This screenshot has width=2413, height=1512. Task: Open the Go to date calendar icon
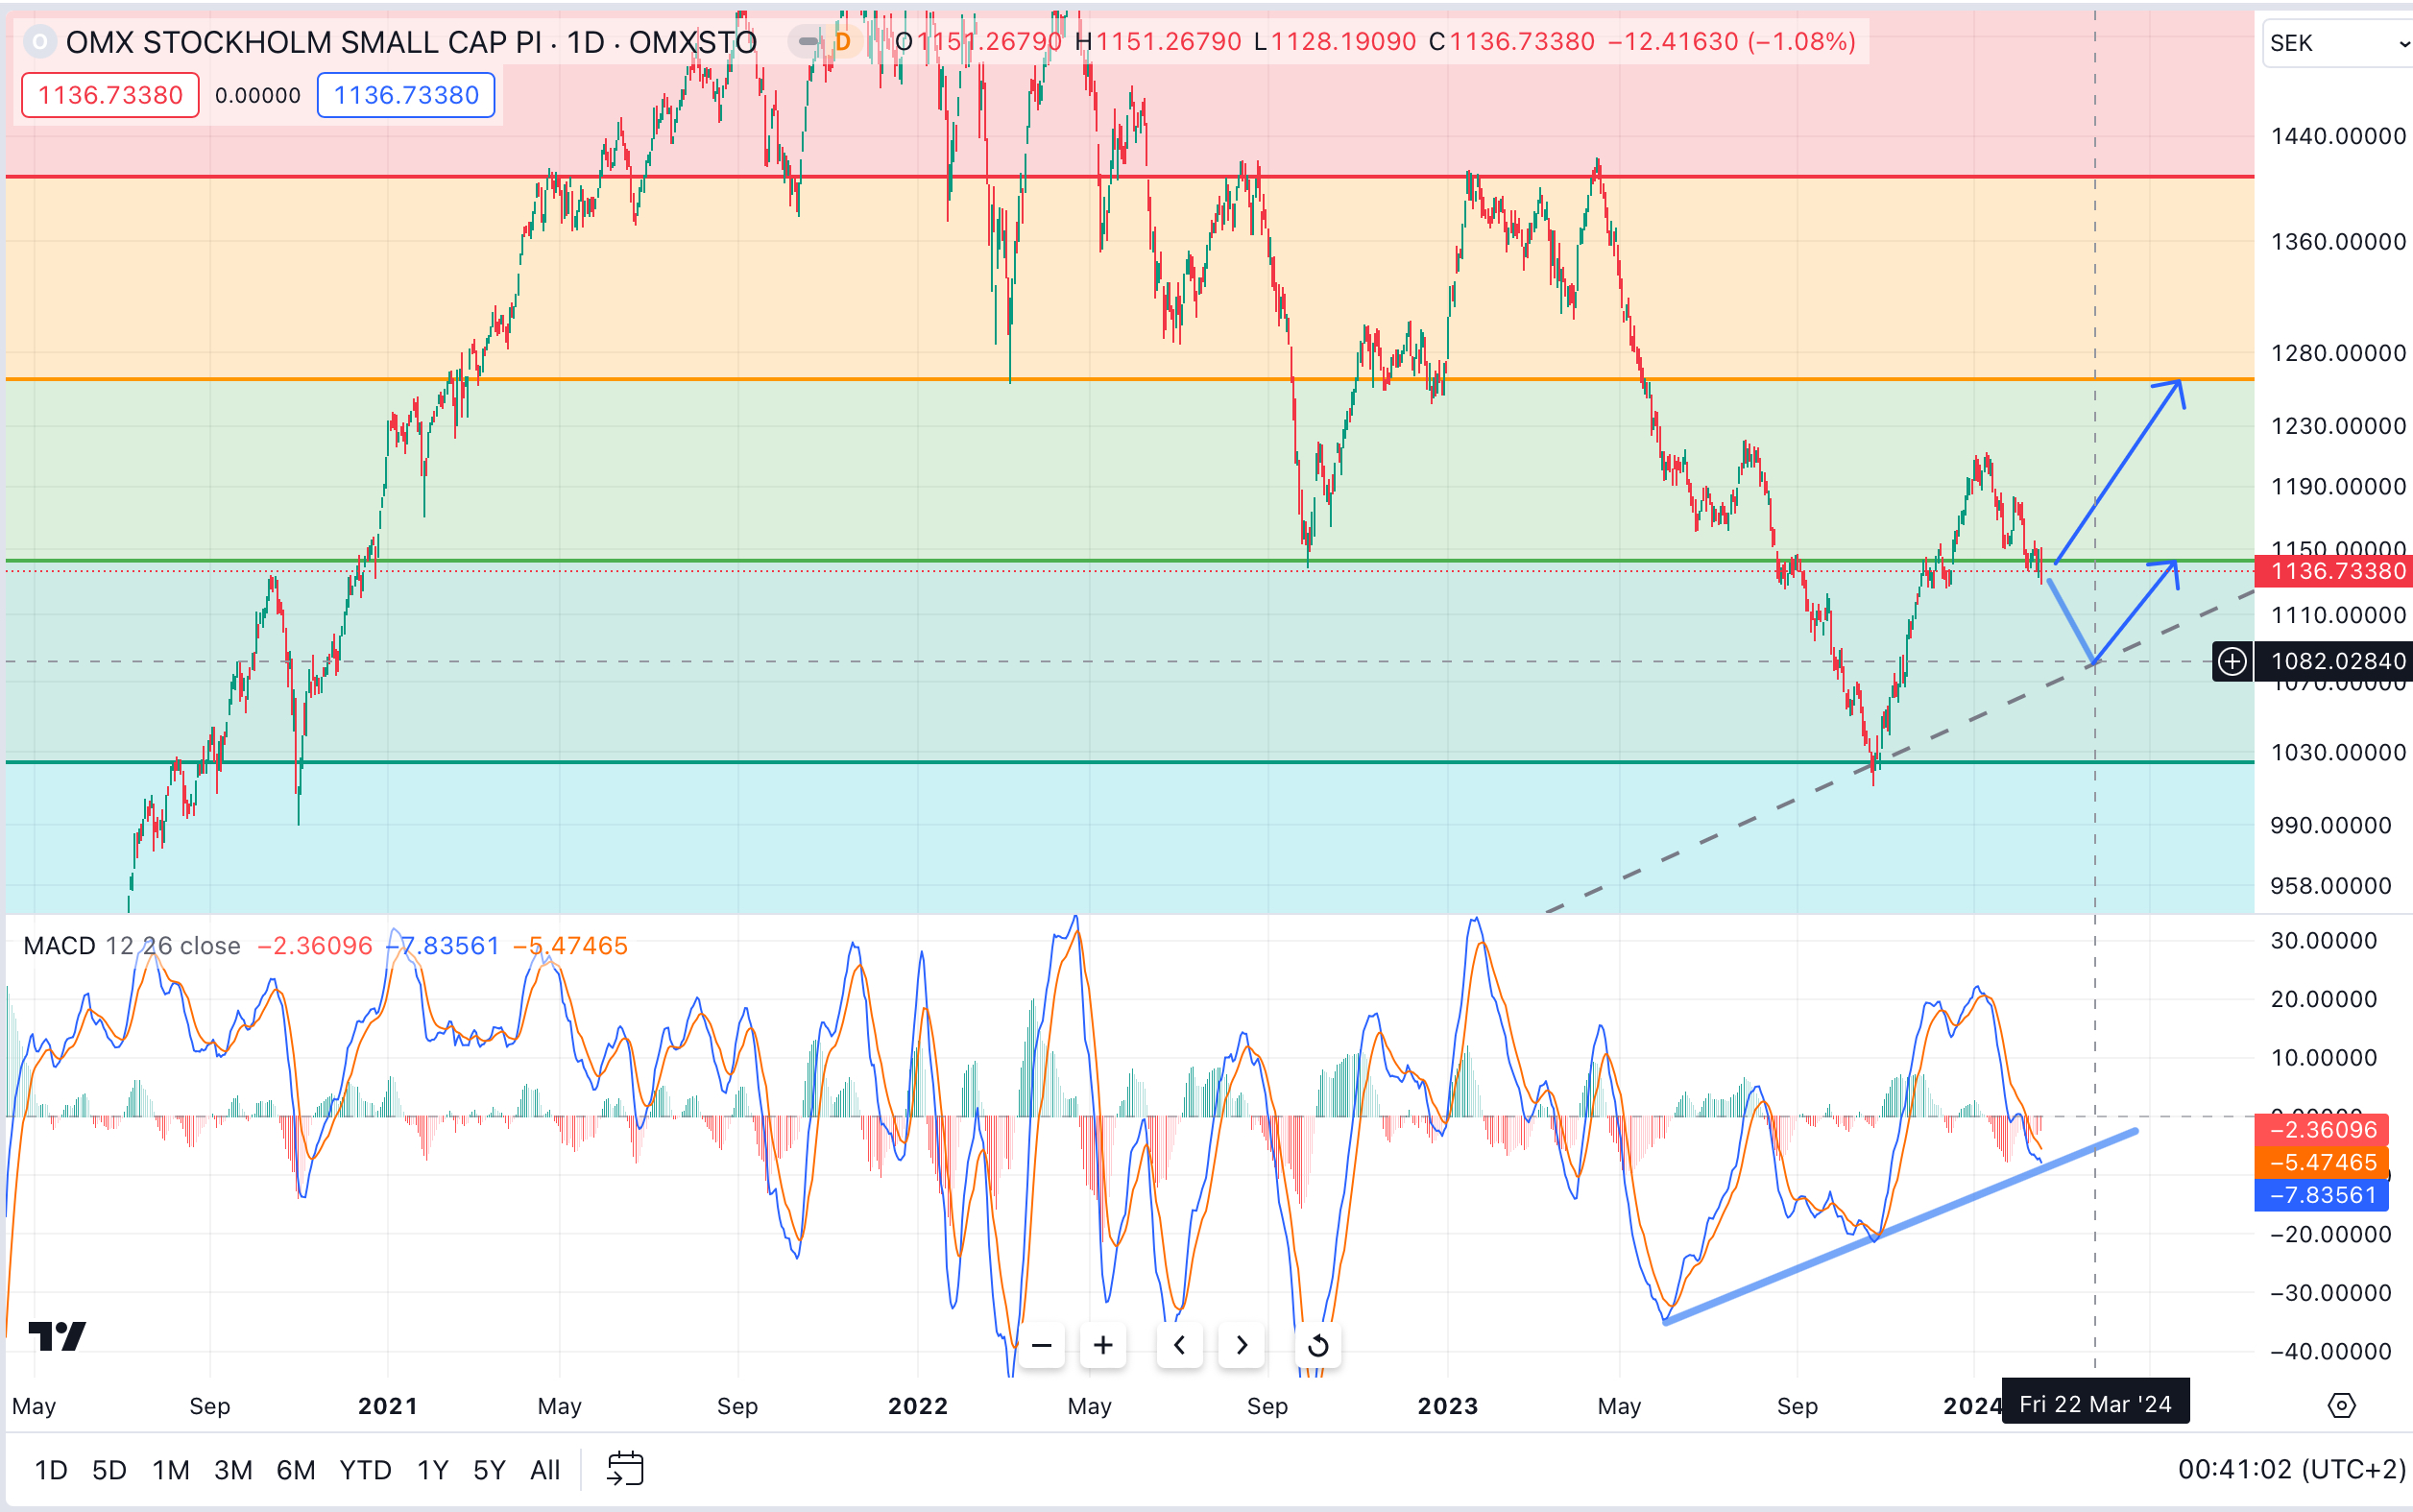tap(625, 1469)
